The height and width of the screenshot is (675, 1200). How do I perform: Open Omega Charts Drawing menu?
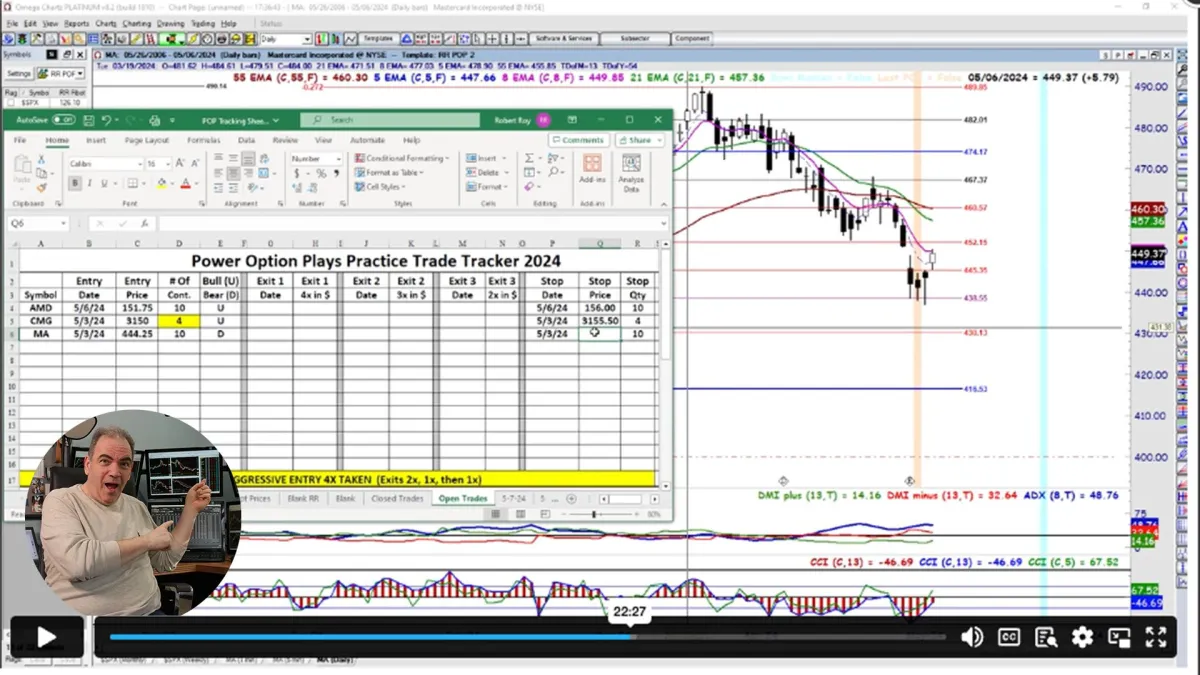point(171,23)
